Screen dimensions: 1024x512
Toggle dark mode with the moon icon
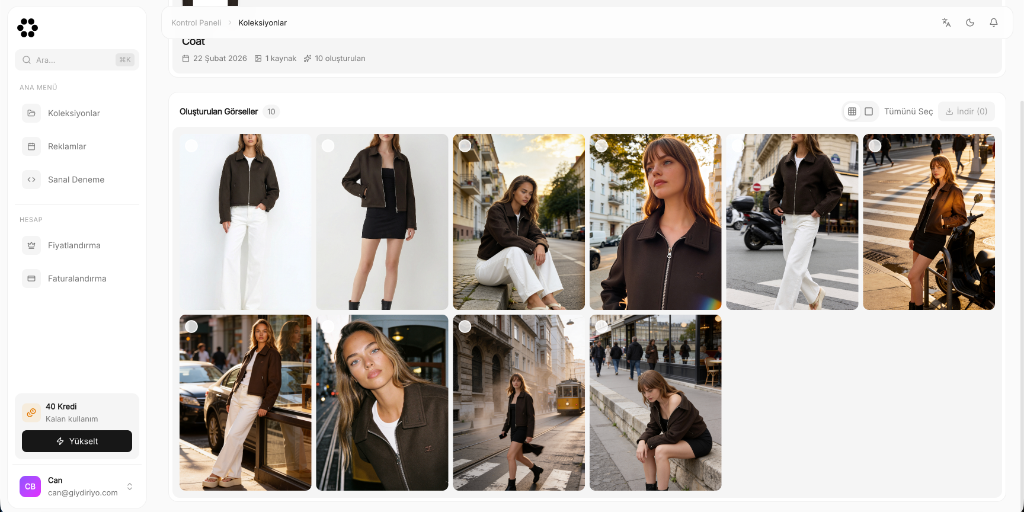pyautogui.click(x=970, y=22)
